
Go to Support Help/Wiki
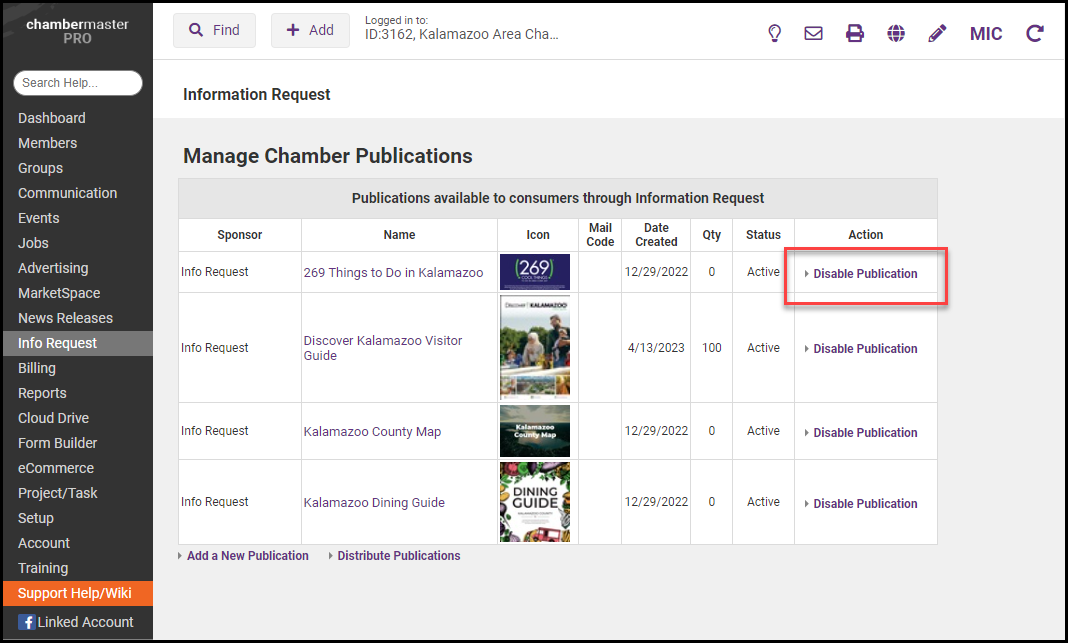[x=75, y=593]
